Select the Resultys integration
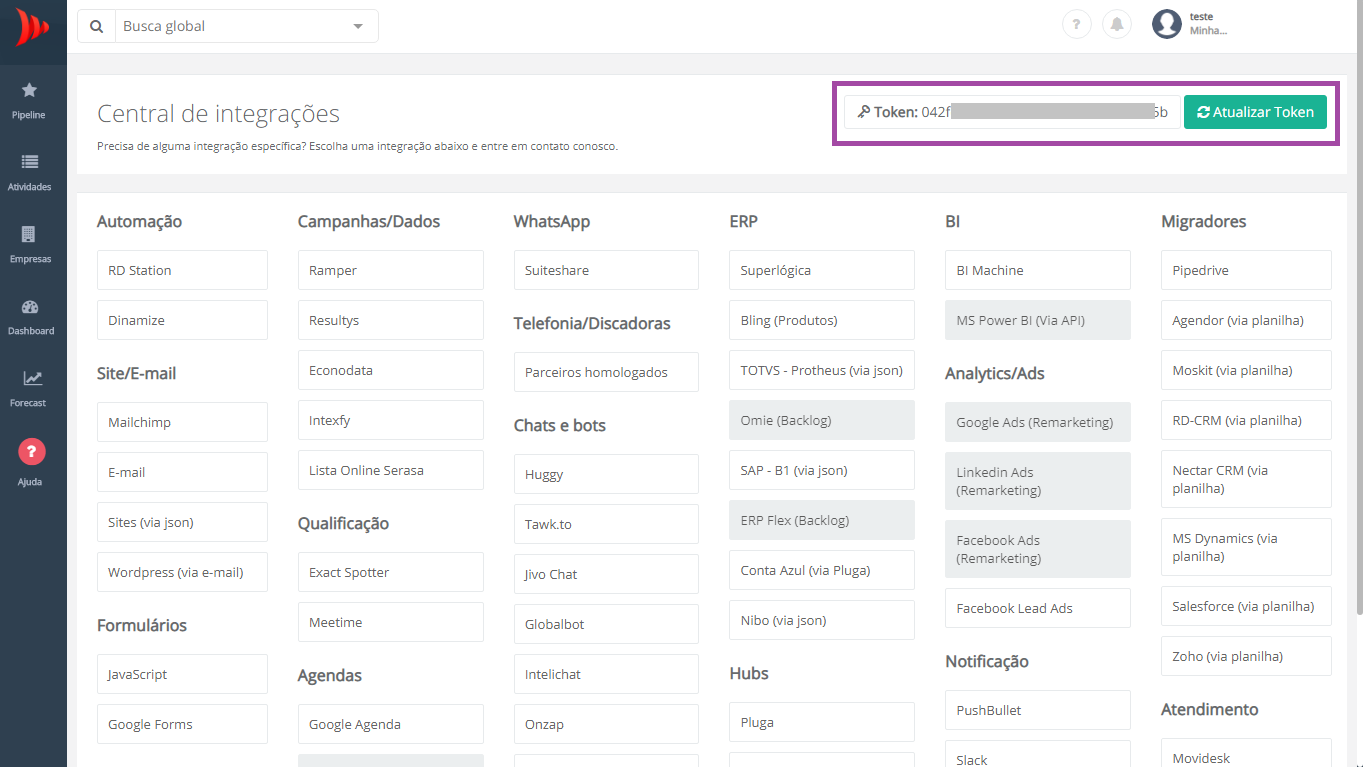The height and width of the screenshot is (767, 1363). [391, 320]
